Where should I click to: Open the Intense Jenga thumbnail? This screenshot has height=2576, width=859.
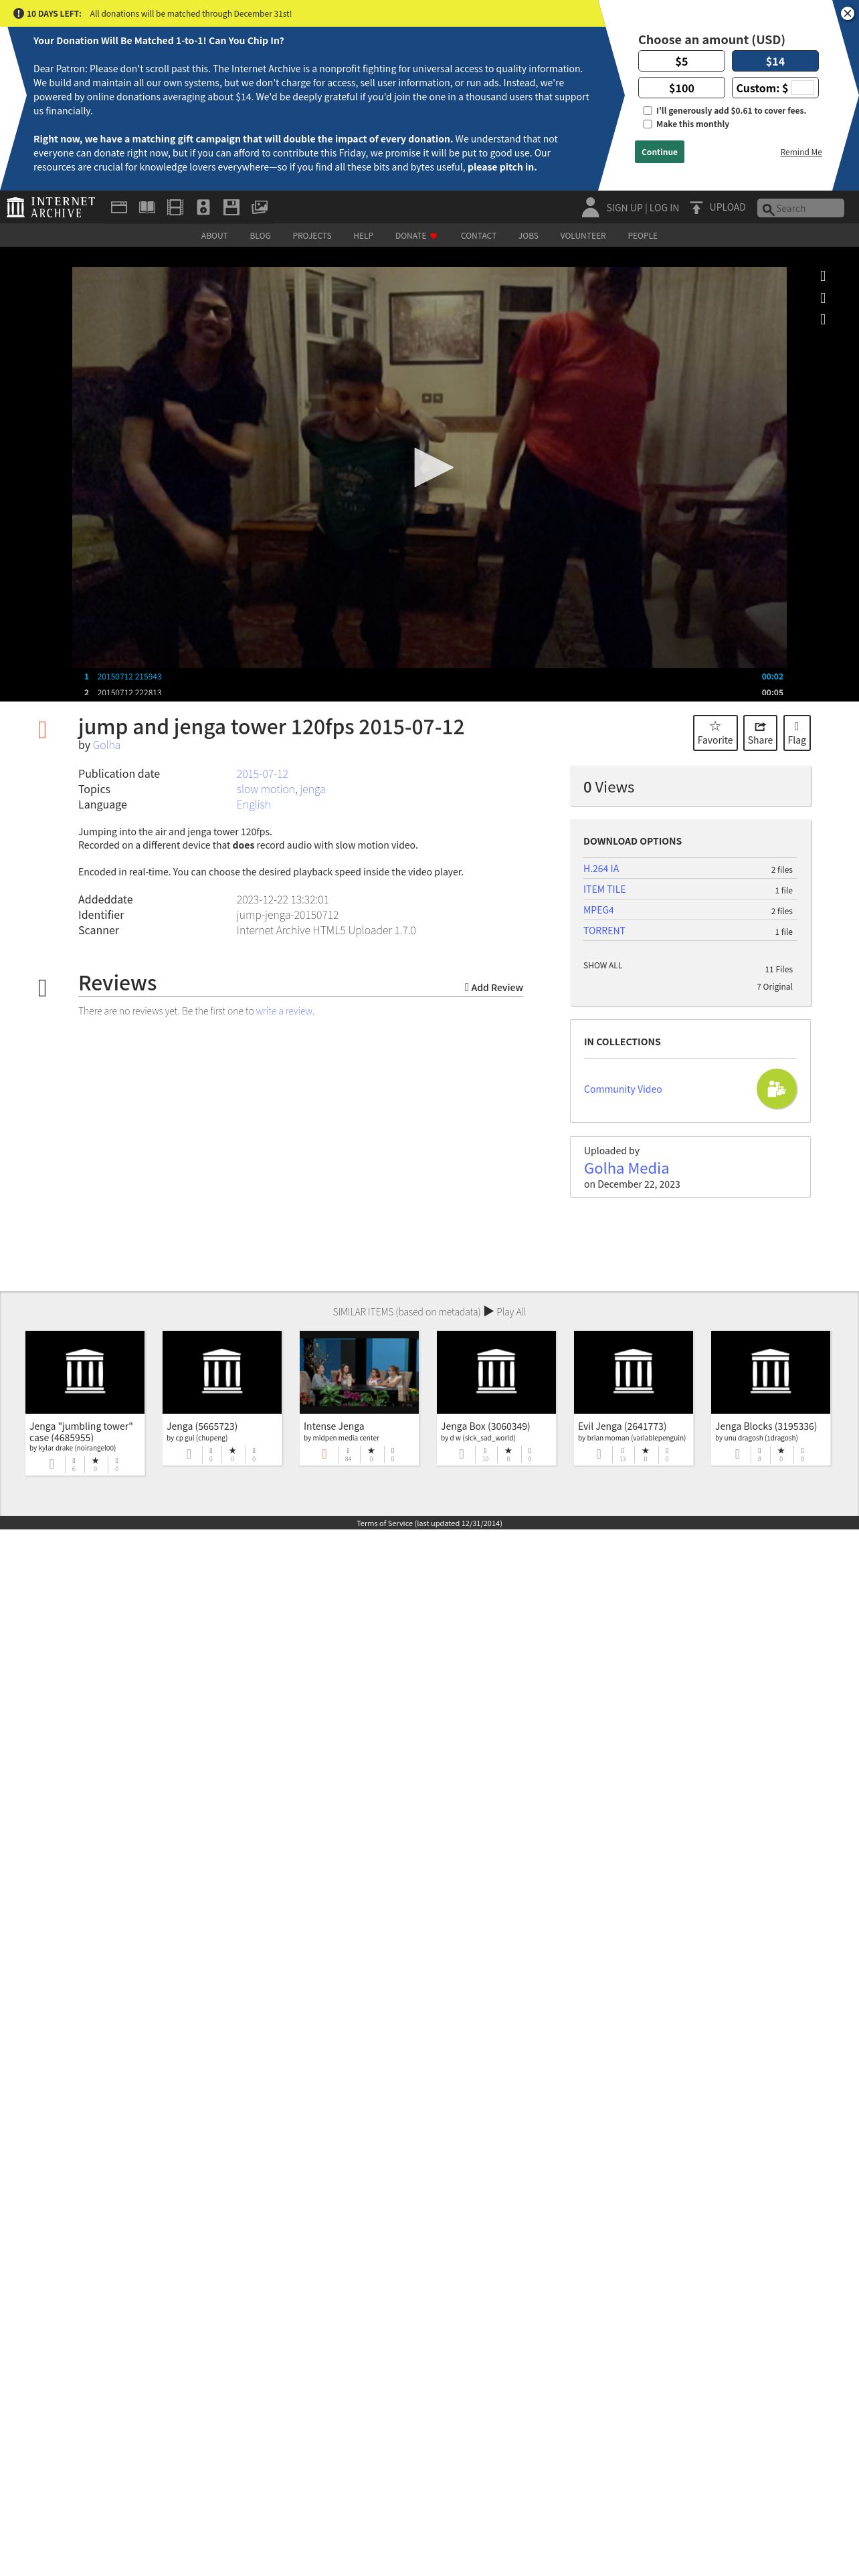click(359, 1372)
